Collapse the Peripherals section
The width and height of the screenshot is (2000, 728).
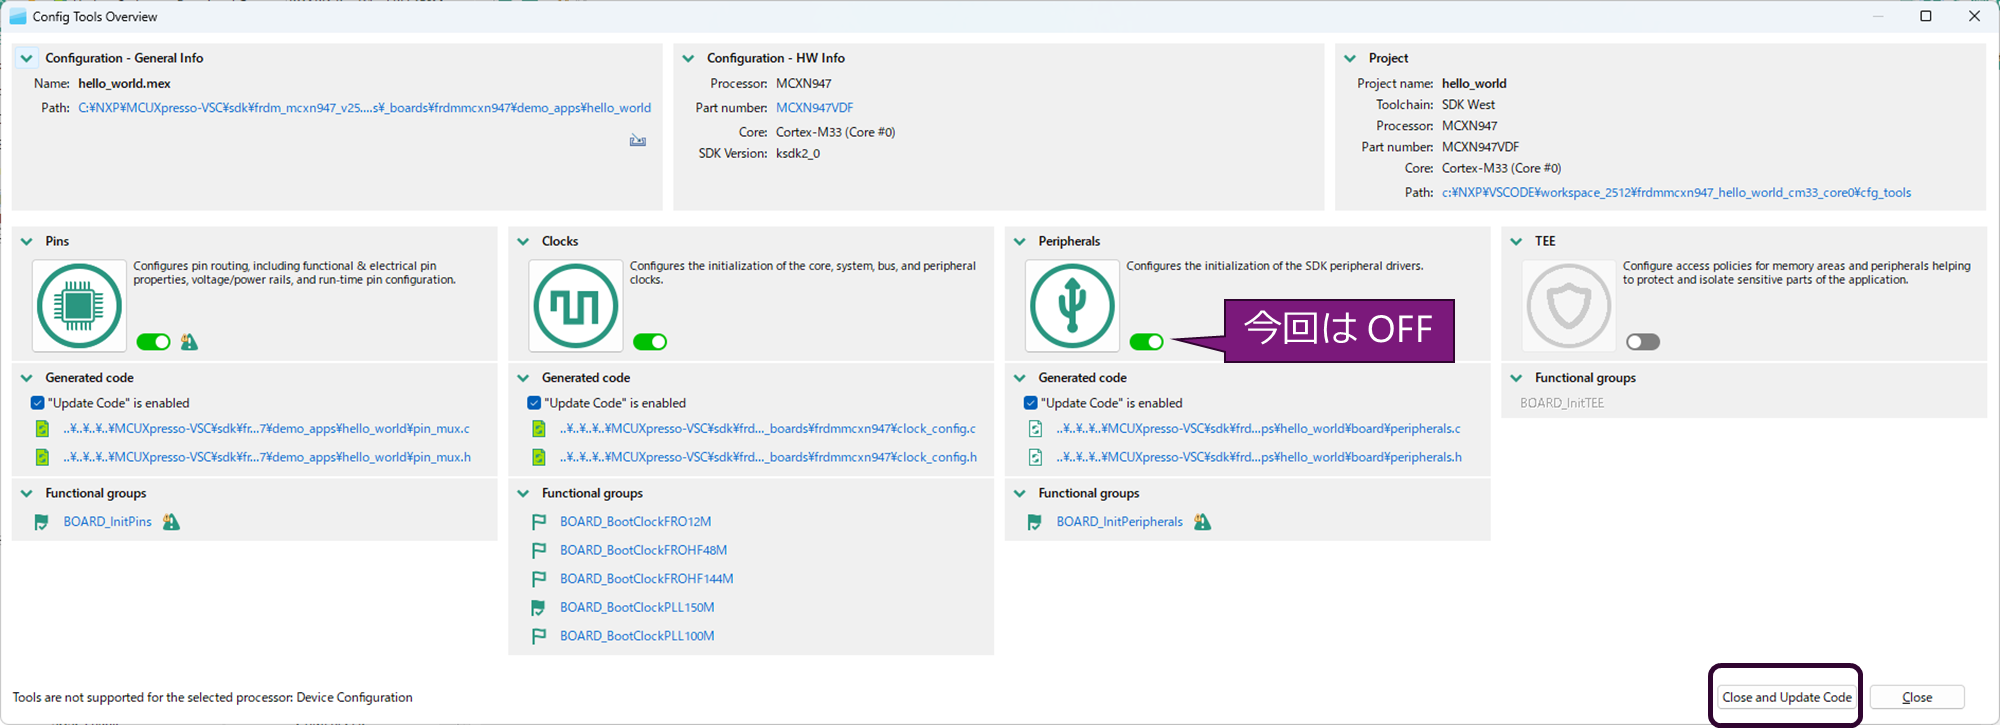(1020, 241)
